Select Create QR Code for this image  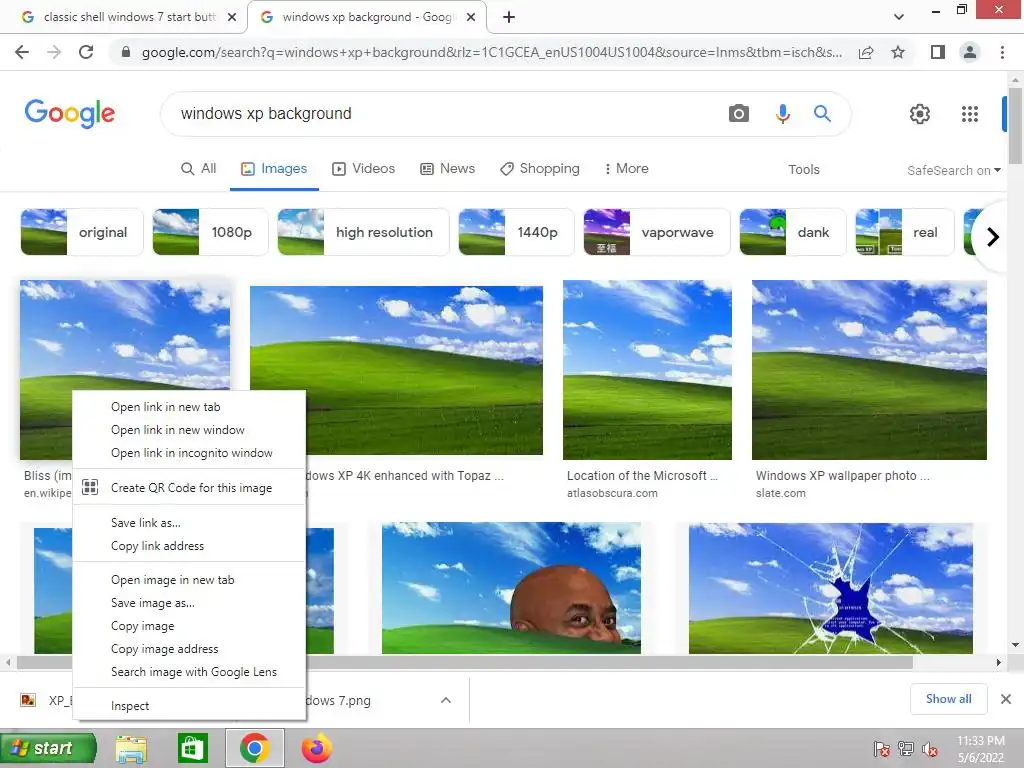189,488
